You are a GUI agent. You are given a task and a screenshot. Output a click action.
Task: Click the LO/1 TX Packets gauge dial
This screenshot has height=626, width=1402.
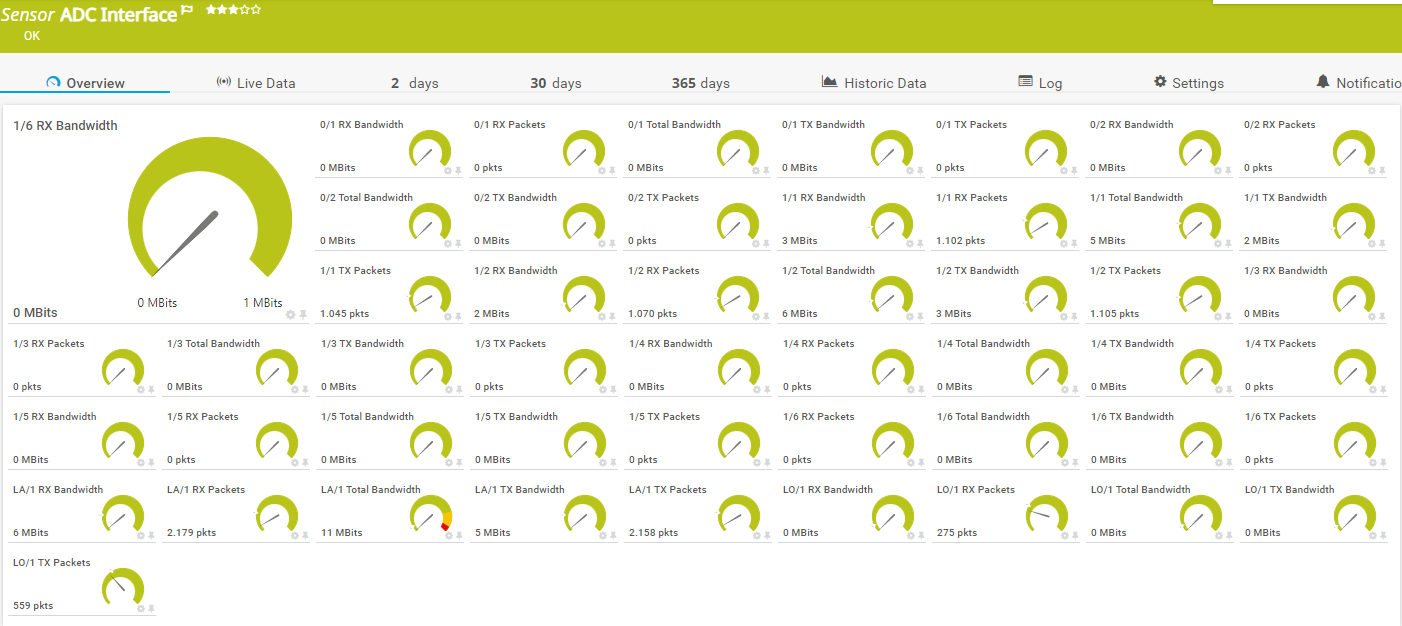pos(123,586)
